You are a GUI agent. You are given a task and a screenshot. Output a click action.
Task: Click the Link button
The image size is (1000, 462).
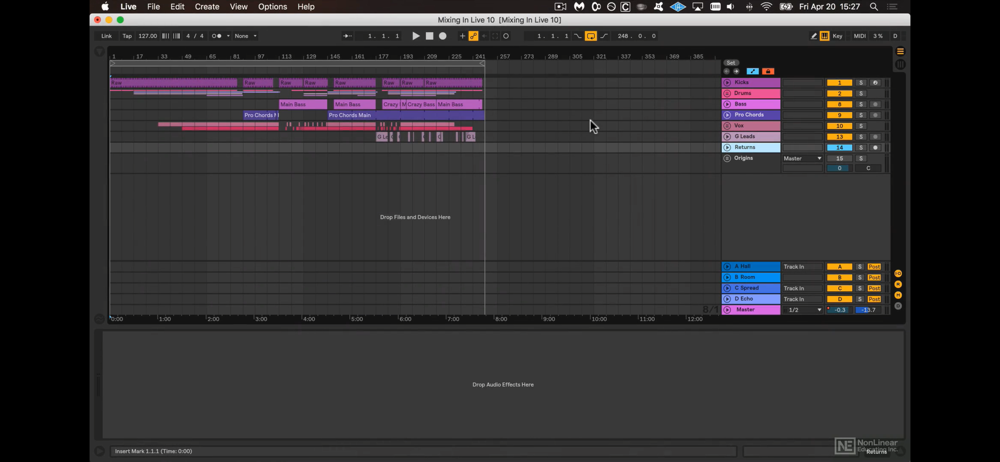(x=107, y=36)
